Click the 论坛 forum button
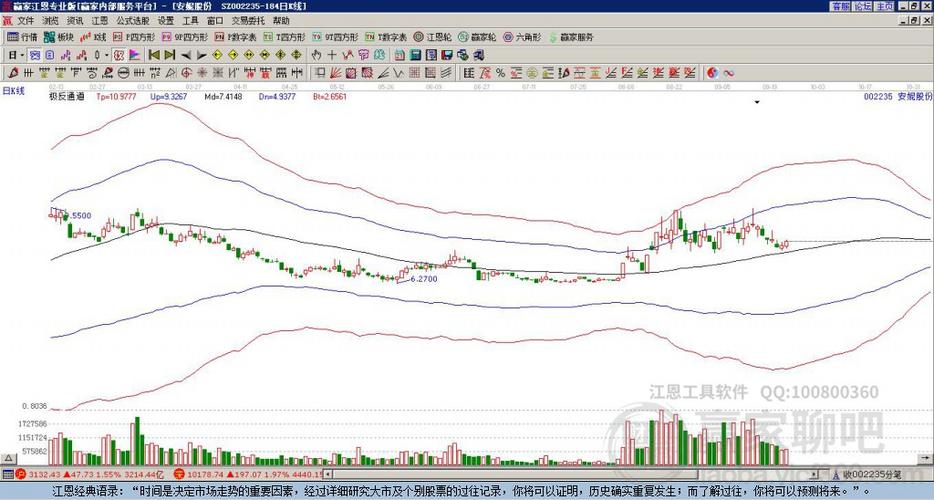The width and height of the screenshot is (934, 500). pyautogui.click(x=862, y=6)
